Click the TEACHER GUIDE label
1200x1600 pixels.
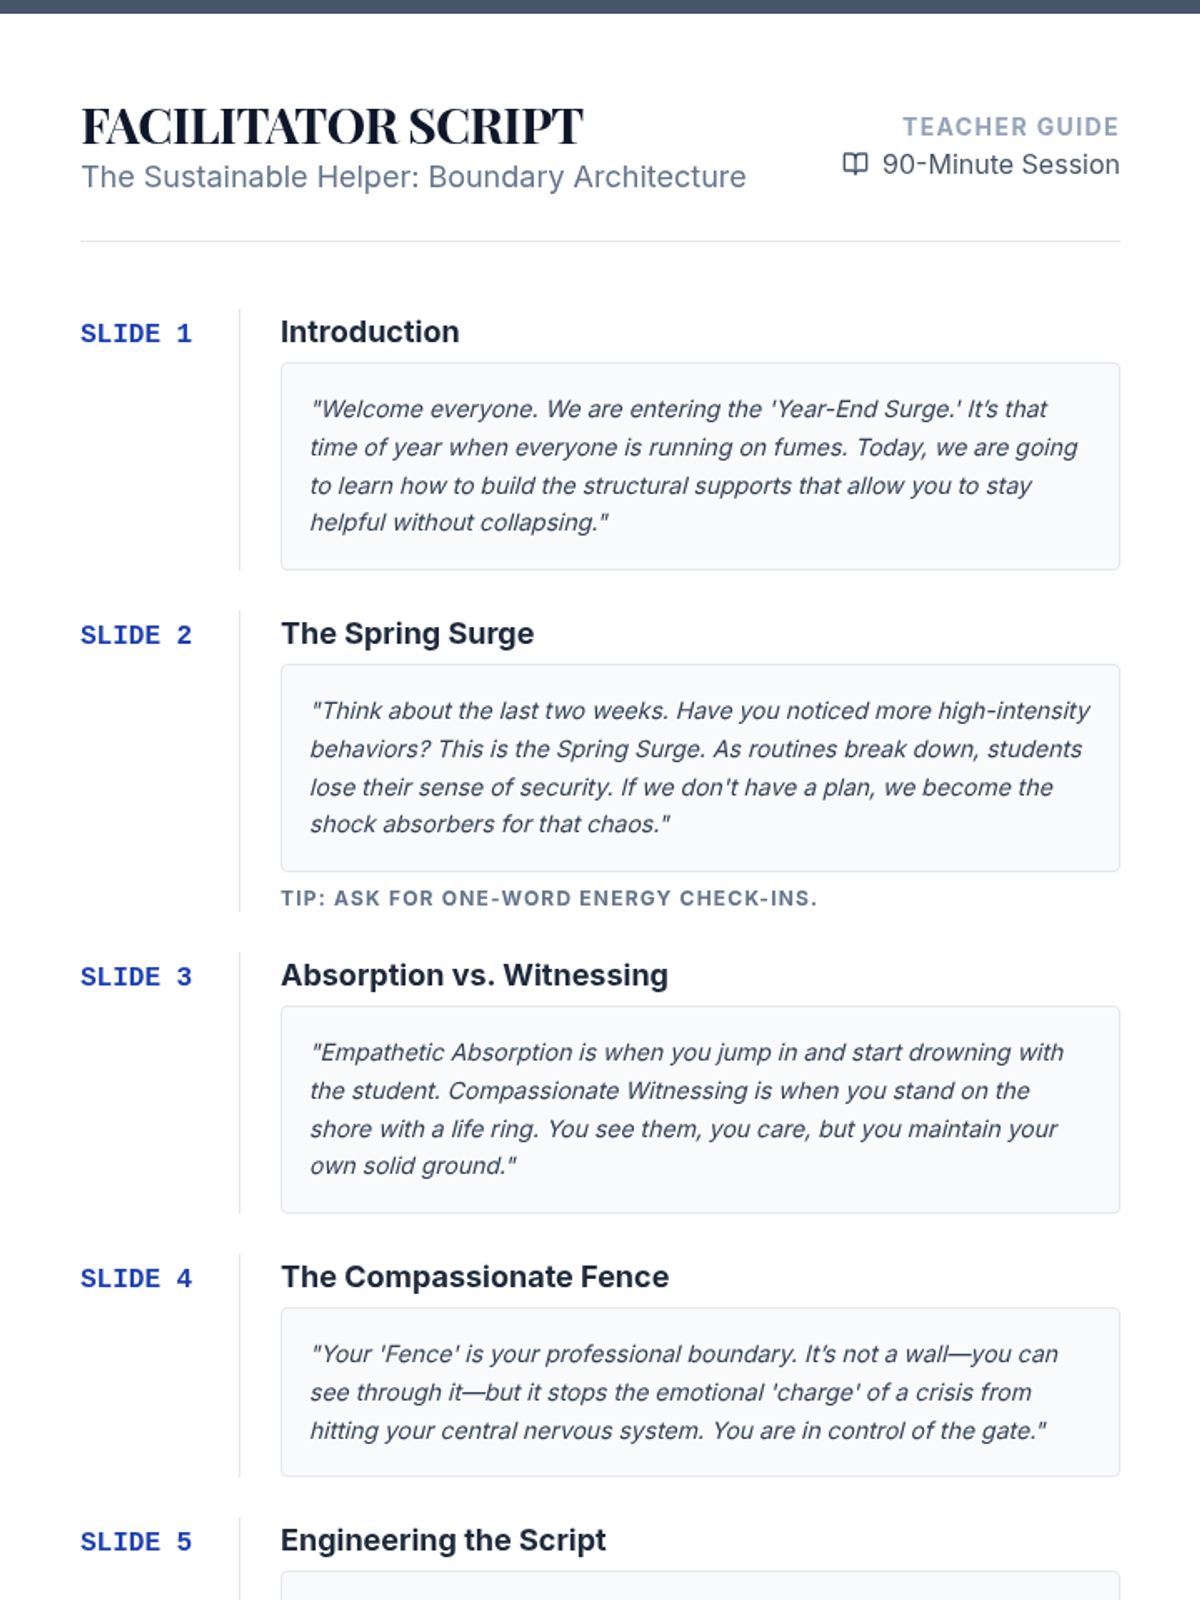tap(1011, 127)
